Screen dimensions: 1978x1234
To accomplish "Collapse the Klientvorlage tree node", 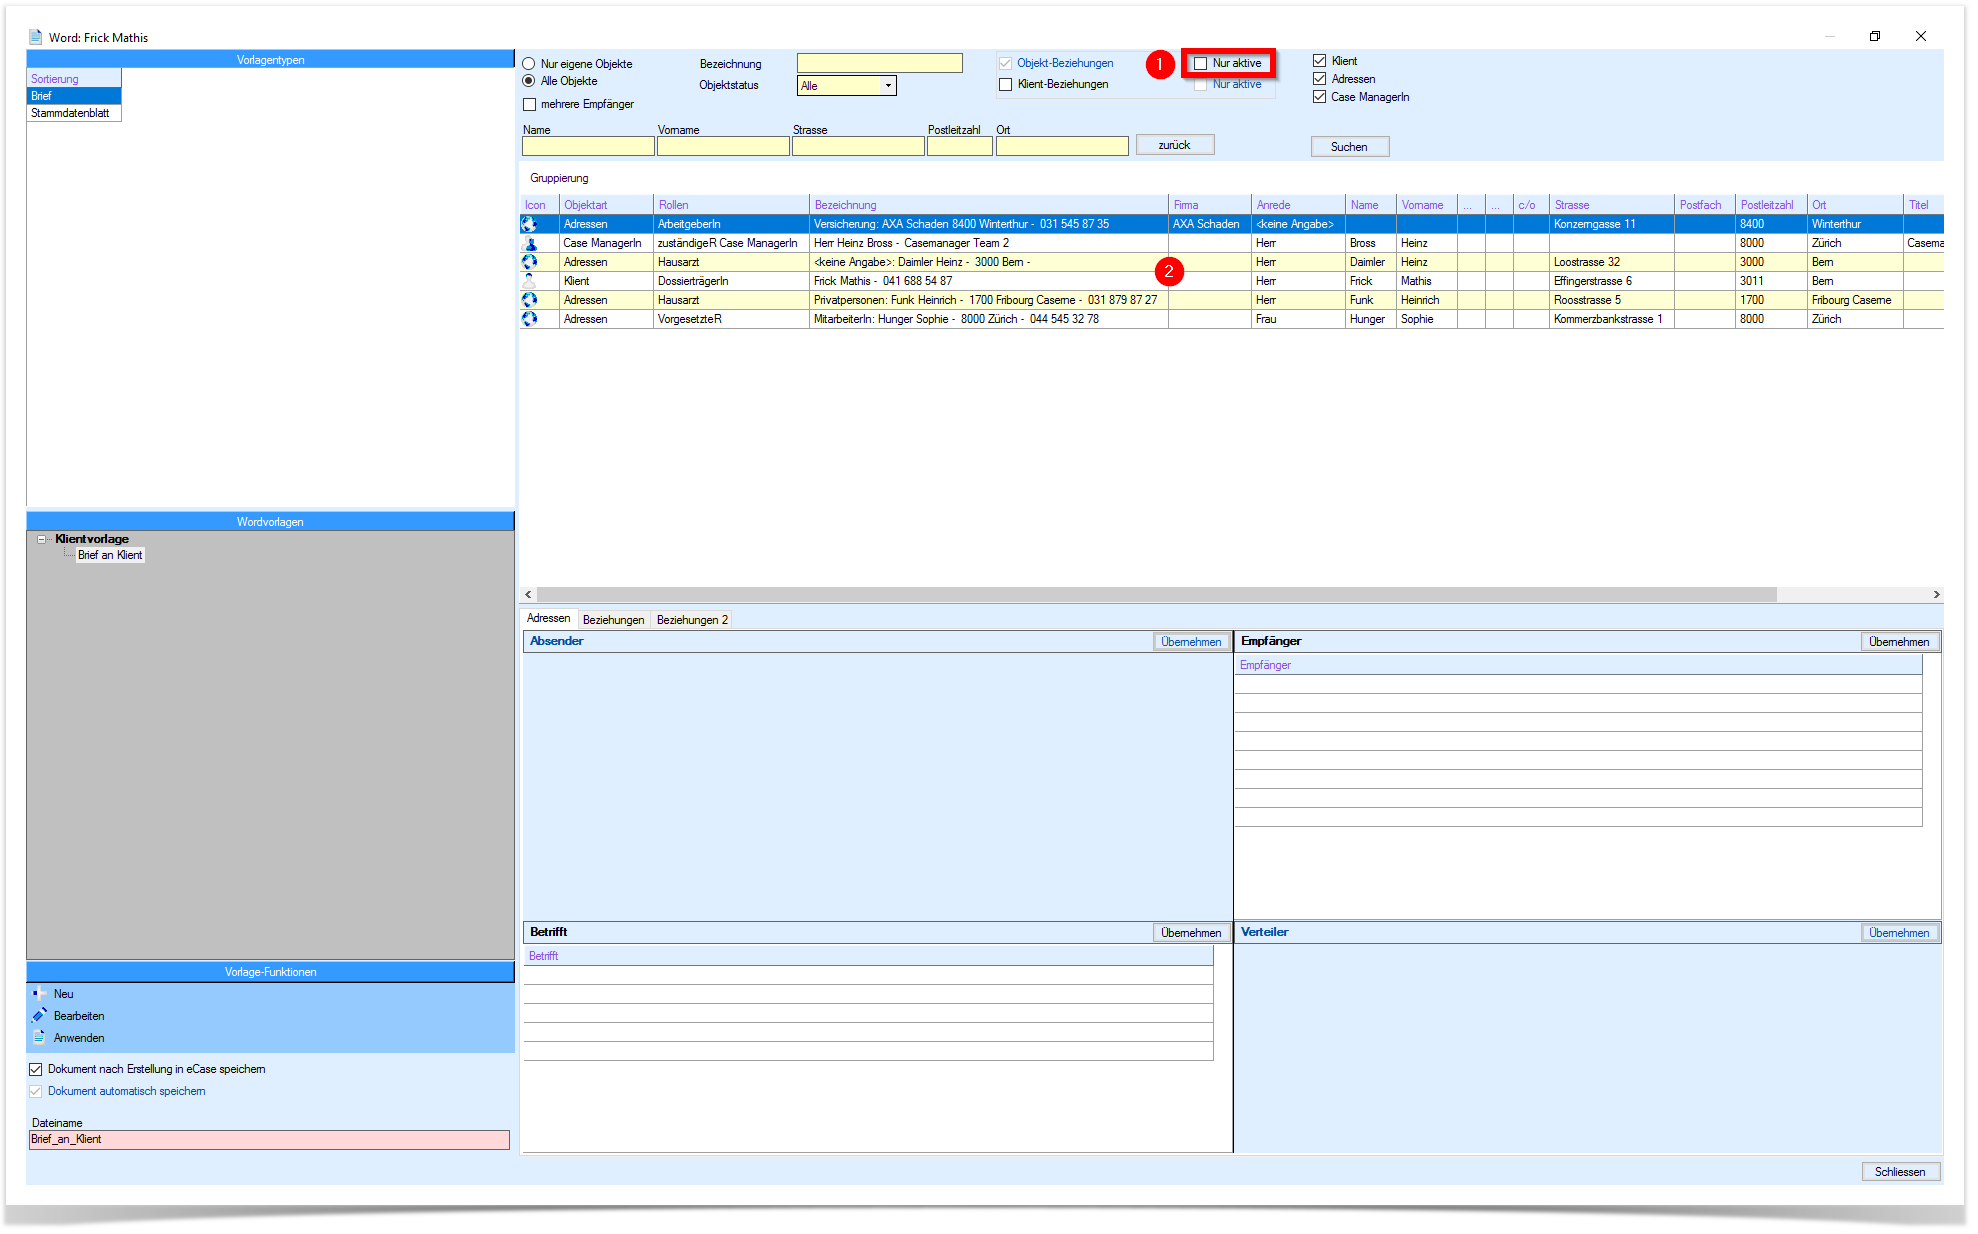I will [x=42, y=539].
